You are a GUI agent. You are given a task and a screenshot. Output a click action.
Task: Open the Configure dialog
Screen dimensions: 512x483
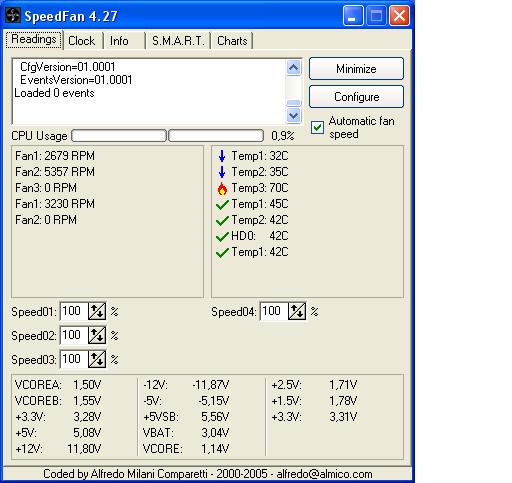pos(356,97)
